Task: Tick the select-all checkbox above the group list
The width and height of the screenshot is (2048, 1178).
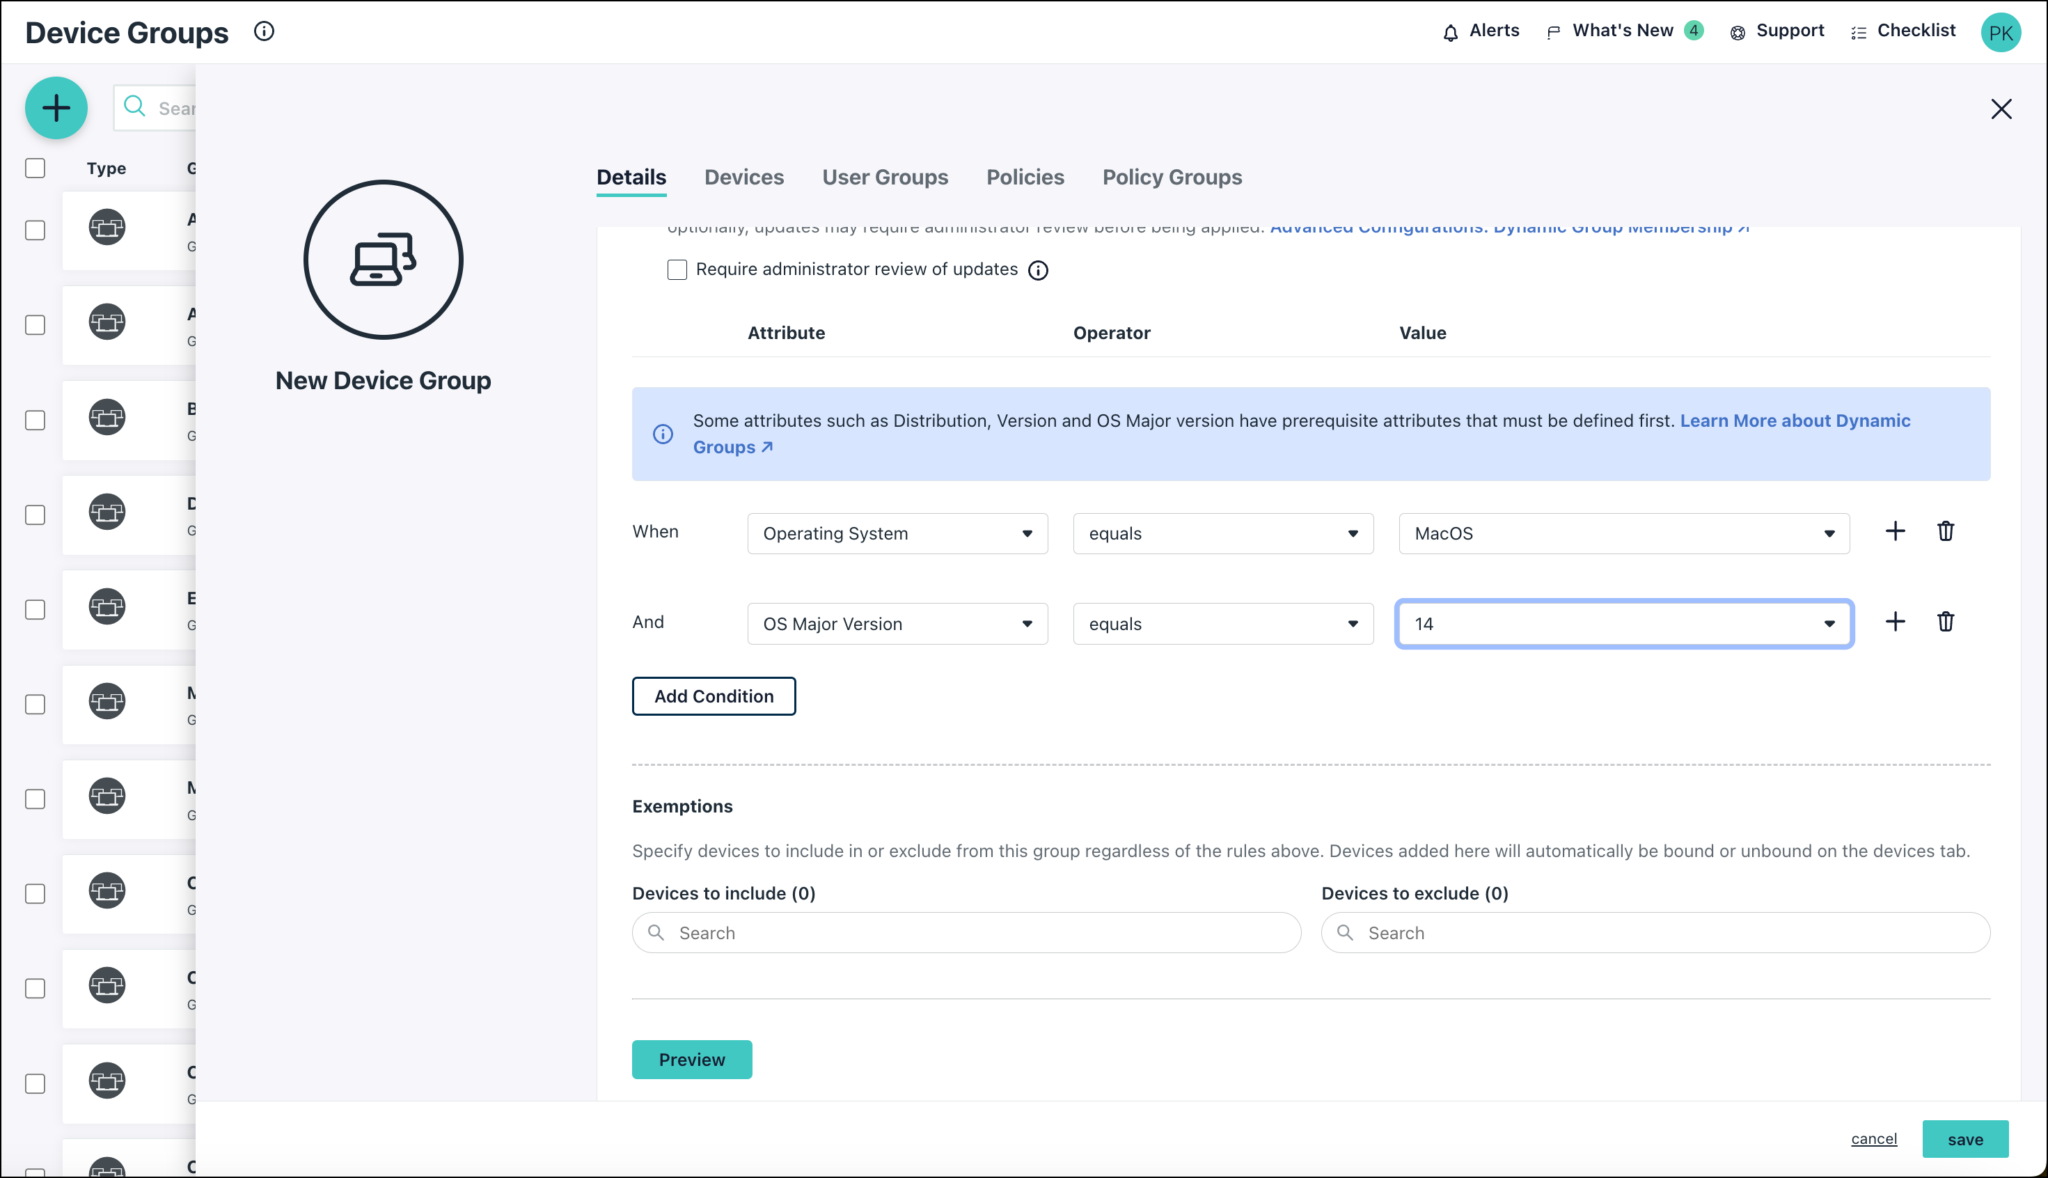Action: tap(35, 168)
